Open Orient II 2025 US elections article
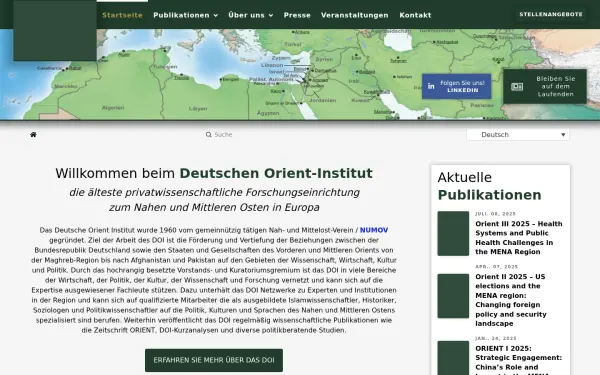The height and width of the screenshot is (375, 600). coord(511,300)
